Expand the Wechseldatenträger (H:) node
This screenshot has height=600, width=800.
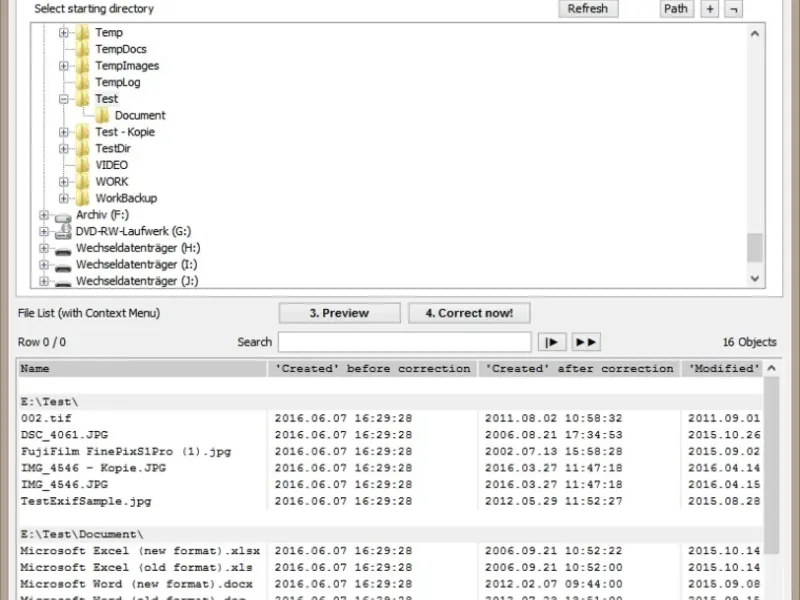coord(44,248)
